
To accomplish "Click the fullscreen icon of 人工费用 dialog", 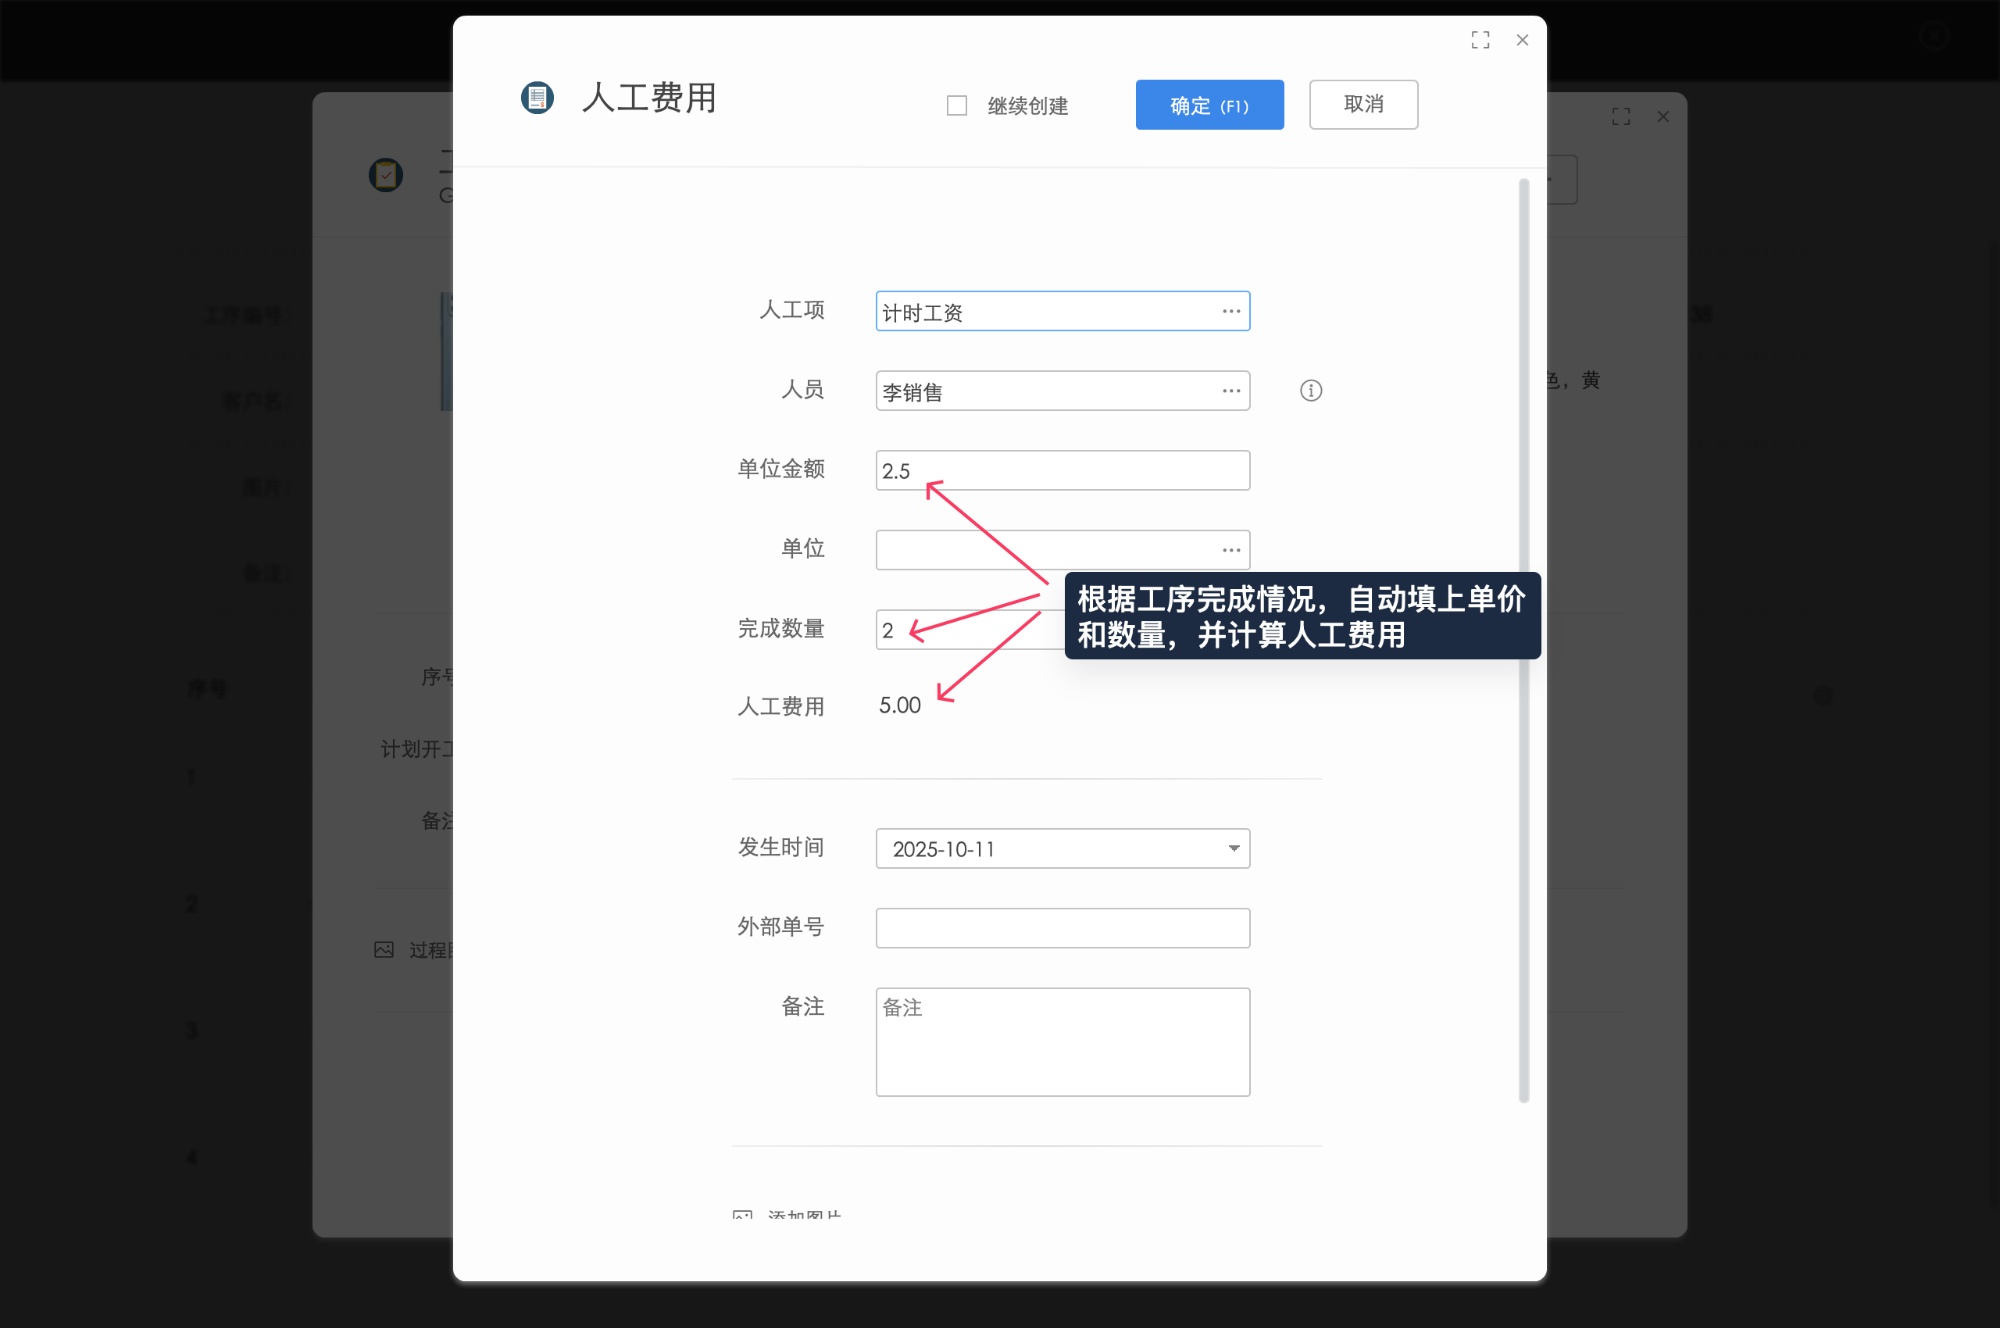I will click(x=1480, y=40).
